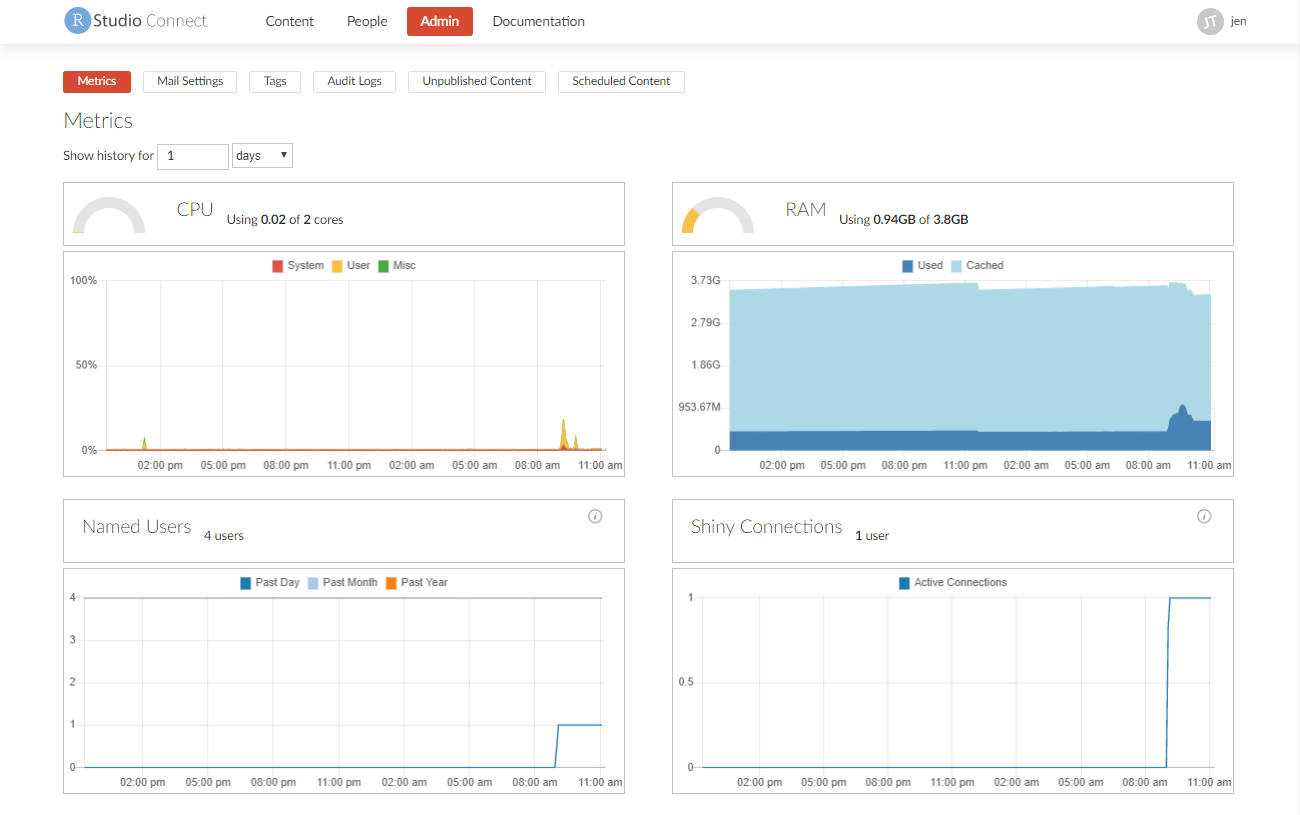Hide Cached series in RAM chart
Viewport: 1300px width, 815px height.
[x=976, y=266]
